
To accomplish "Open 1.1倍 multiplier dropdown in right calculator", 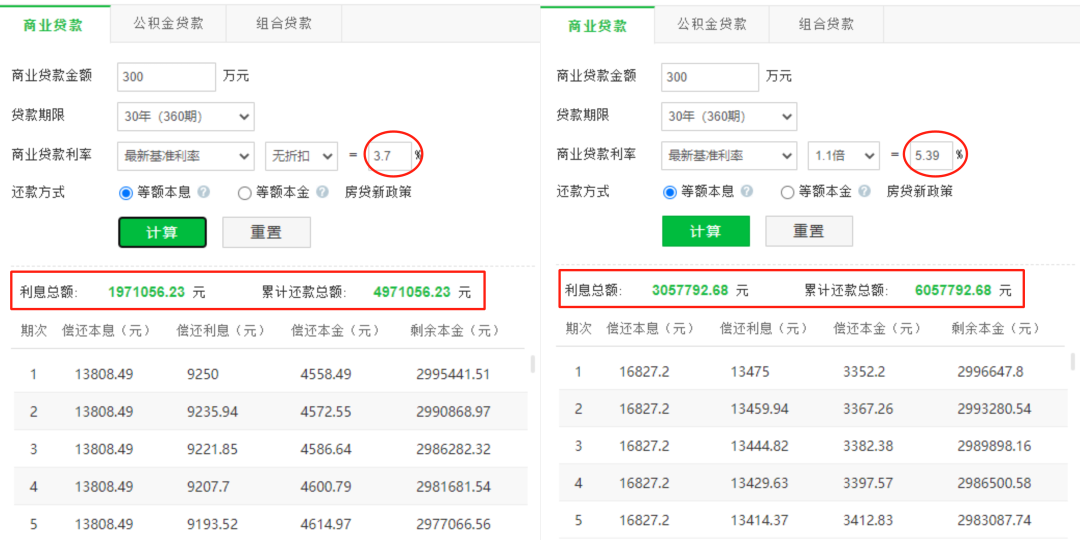I will [844, 156].
